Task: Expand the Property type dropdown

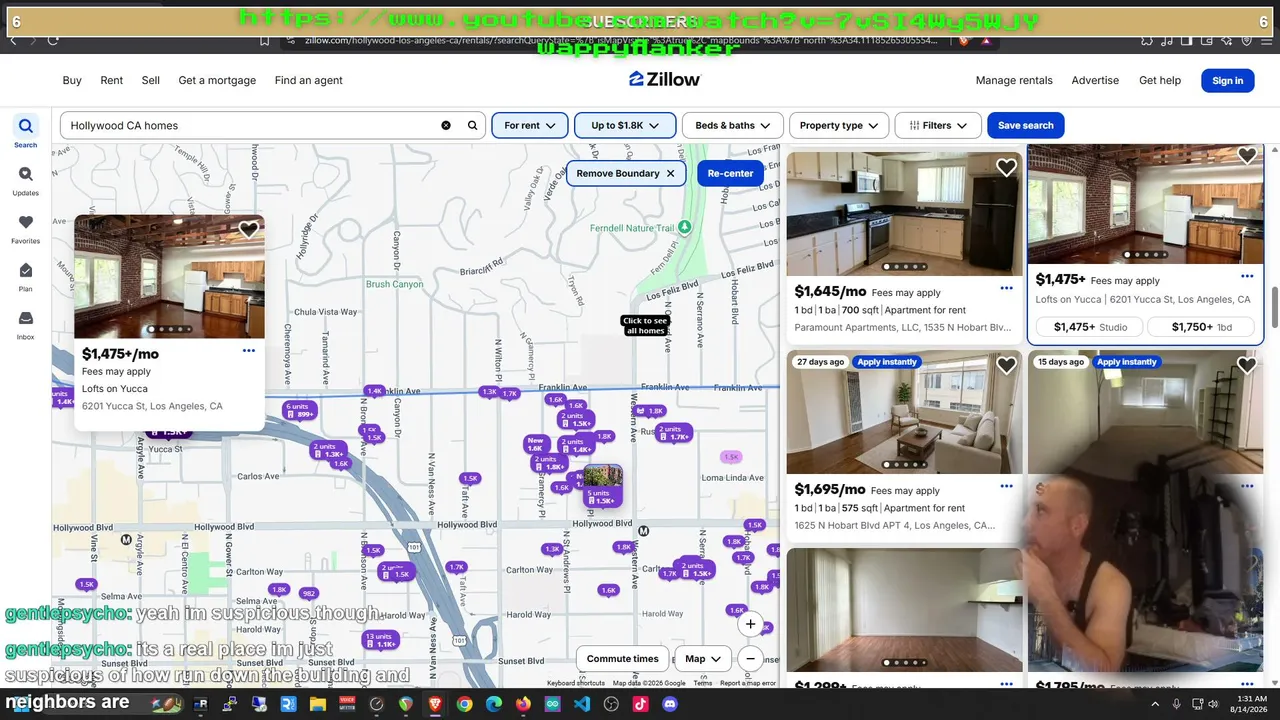Action: [x=839, y=125]
